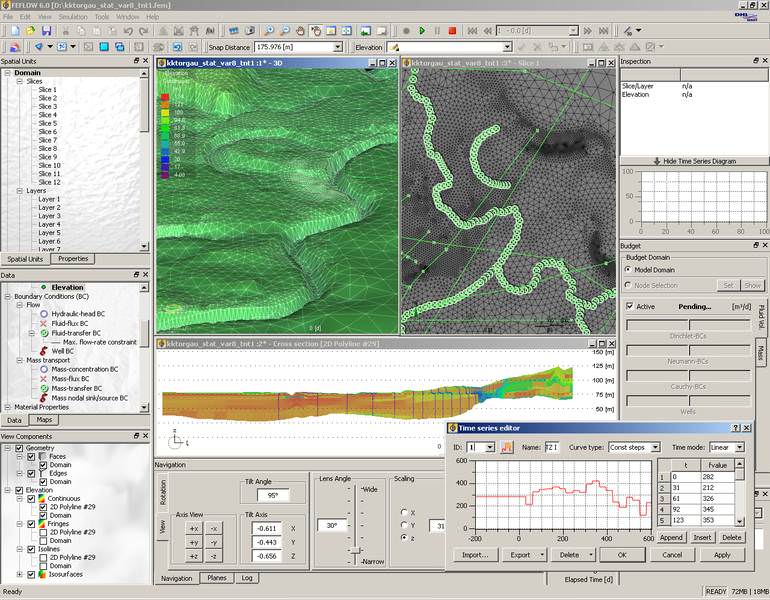Click the Import... button

tap(475, 555)
